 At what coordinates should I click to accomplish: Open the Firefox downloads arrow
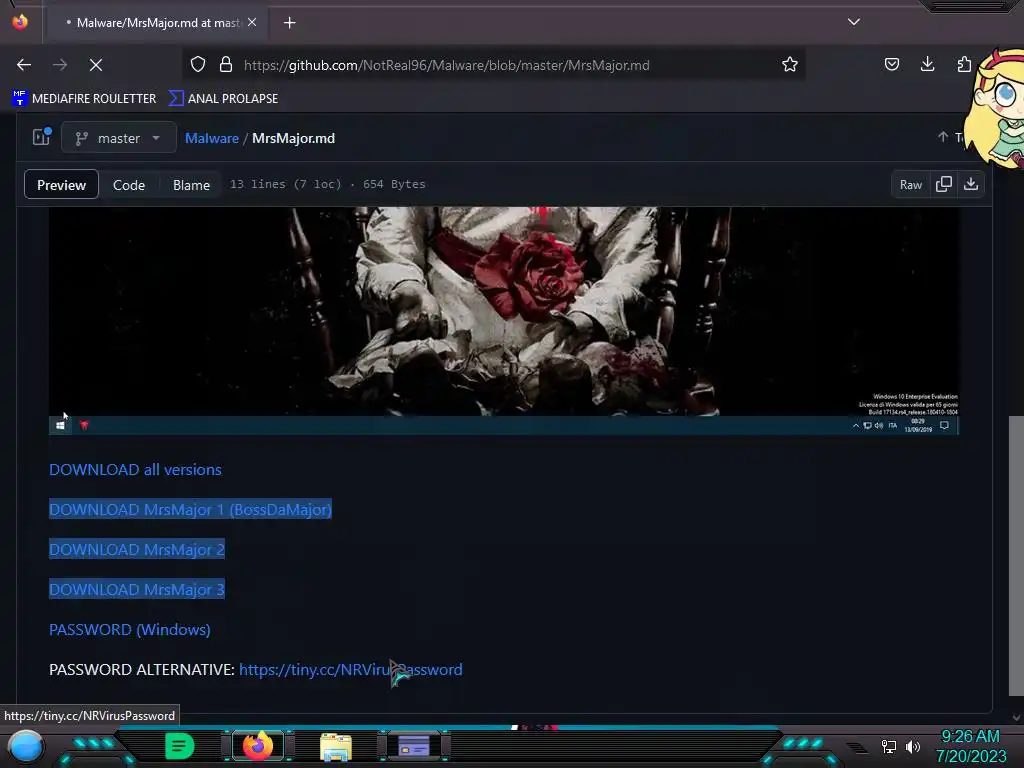click(927, 64)
